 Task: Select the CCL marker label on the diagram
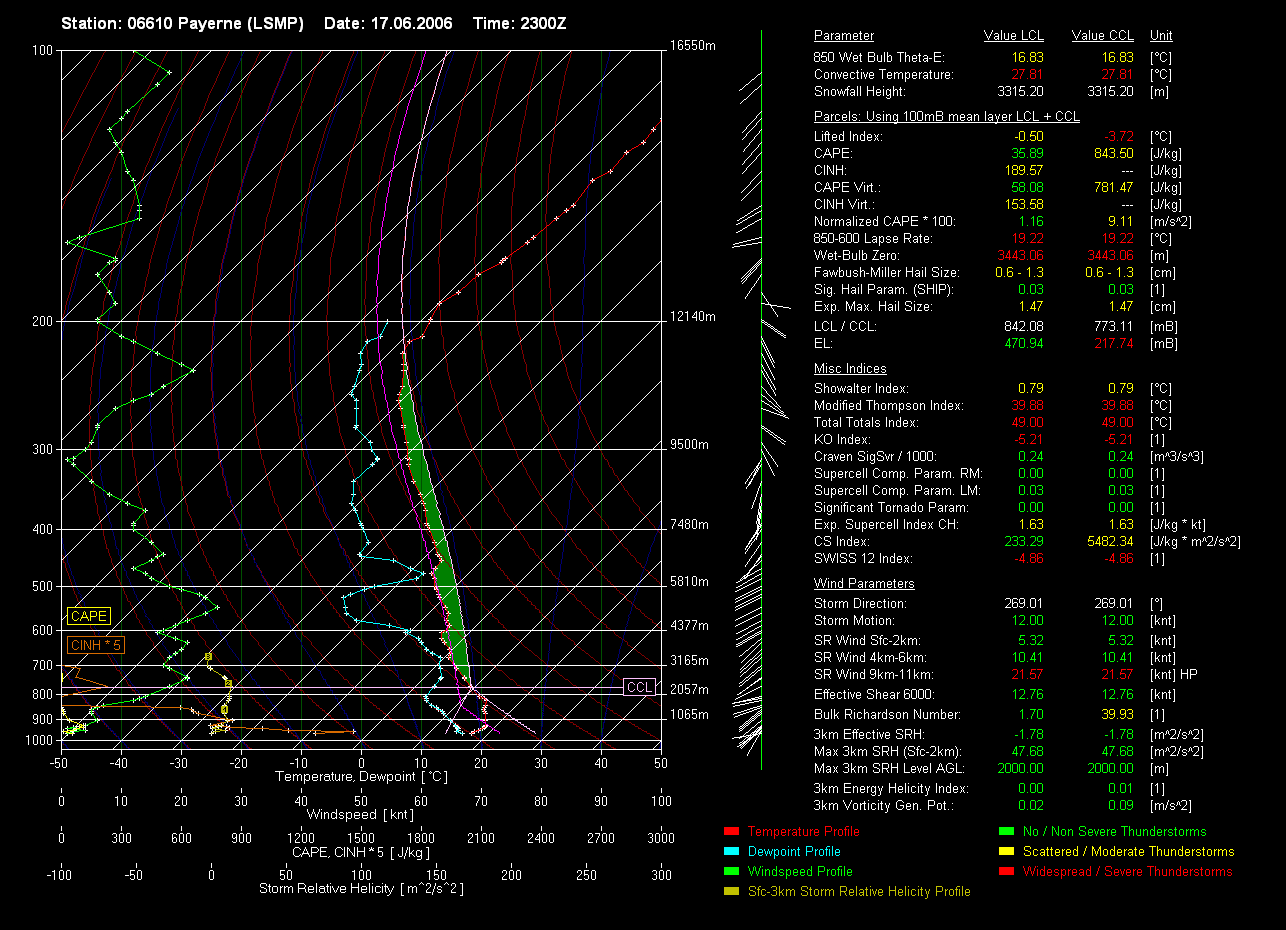639,687
